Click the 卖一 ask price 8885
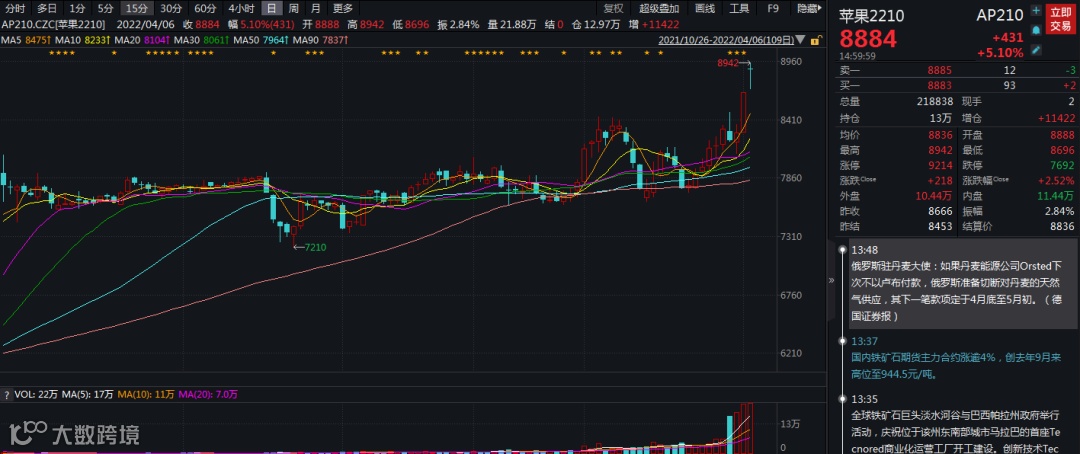This screenshot has height=454, width=1080. [x=940, y=70]
